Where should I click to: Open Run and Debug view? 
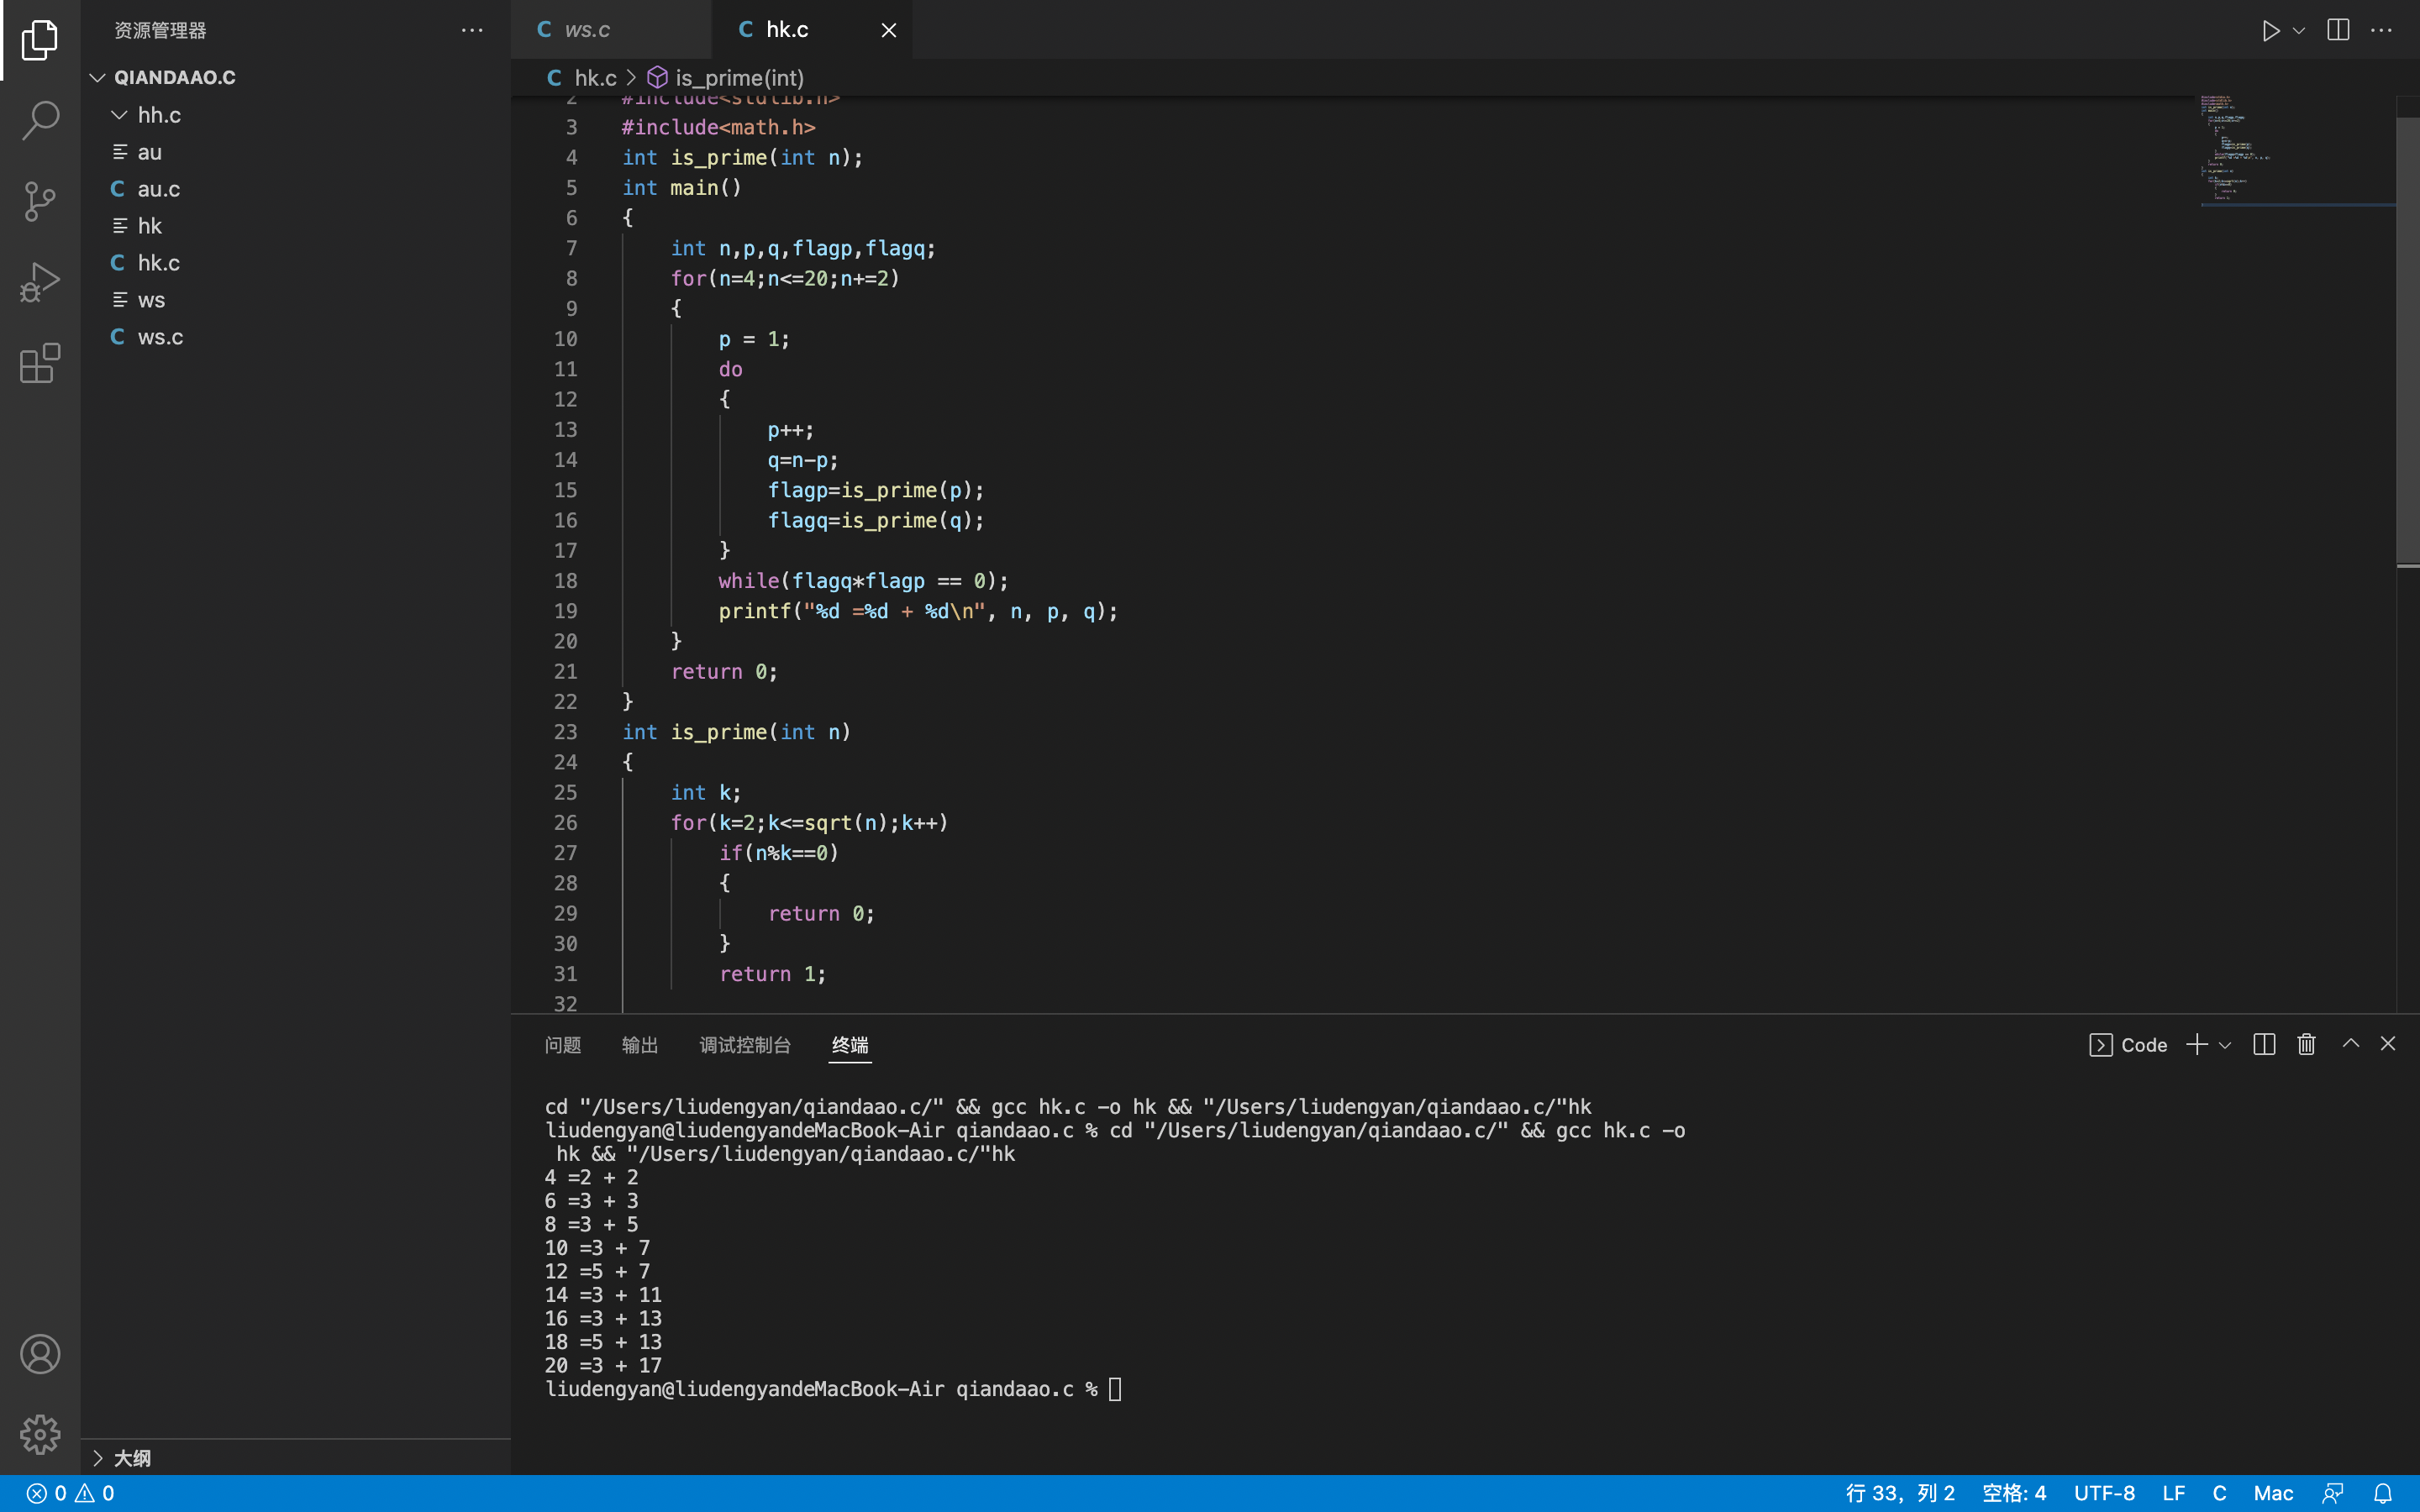40,282
